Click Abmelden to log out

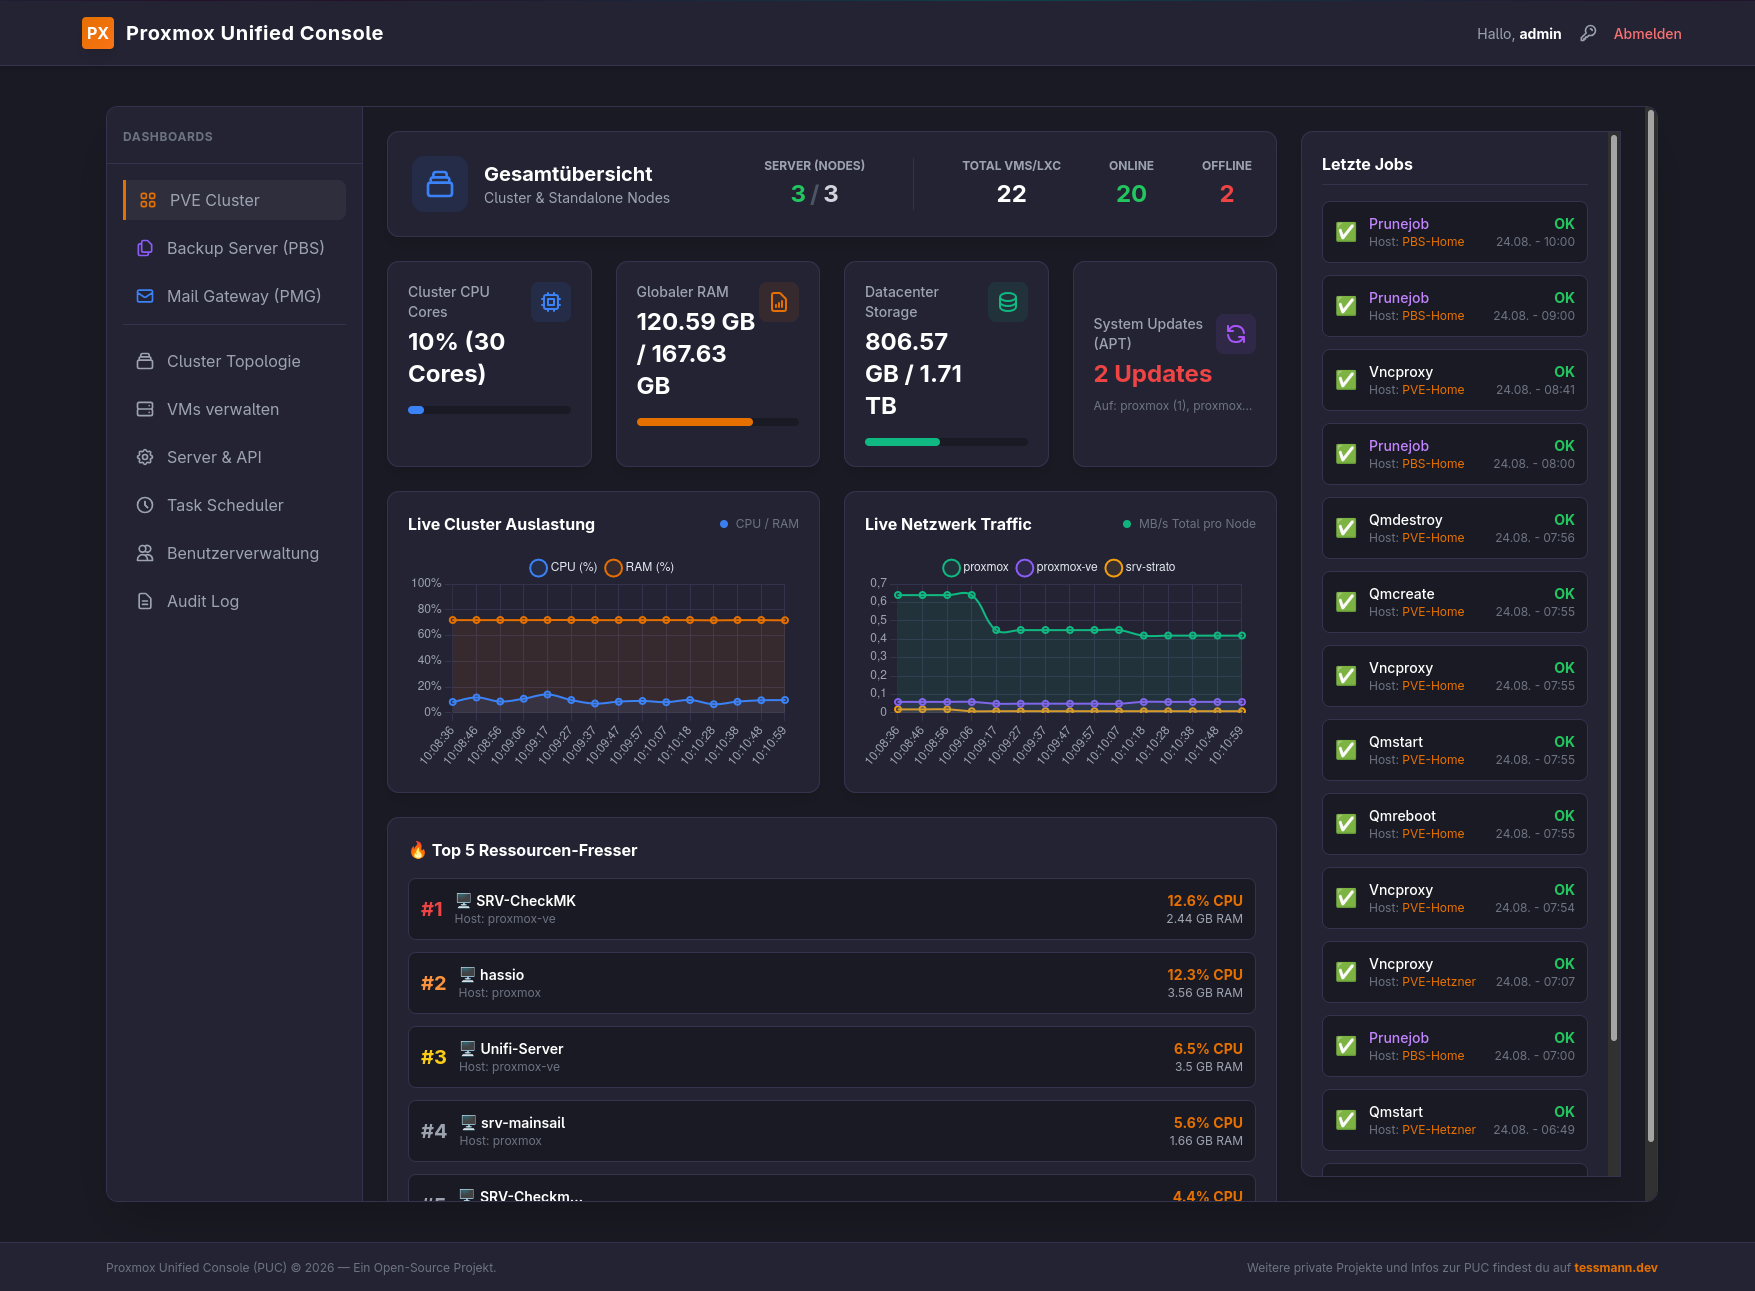pos(1647,34)
